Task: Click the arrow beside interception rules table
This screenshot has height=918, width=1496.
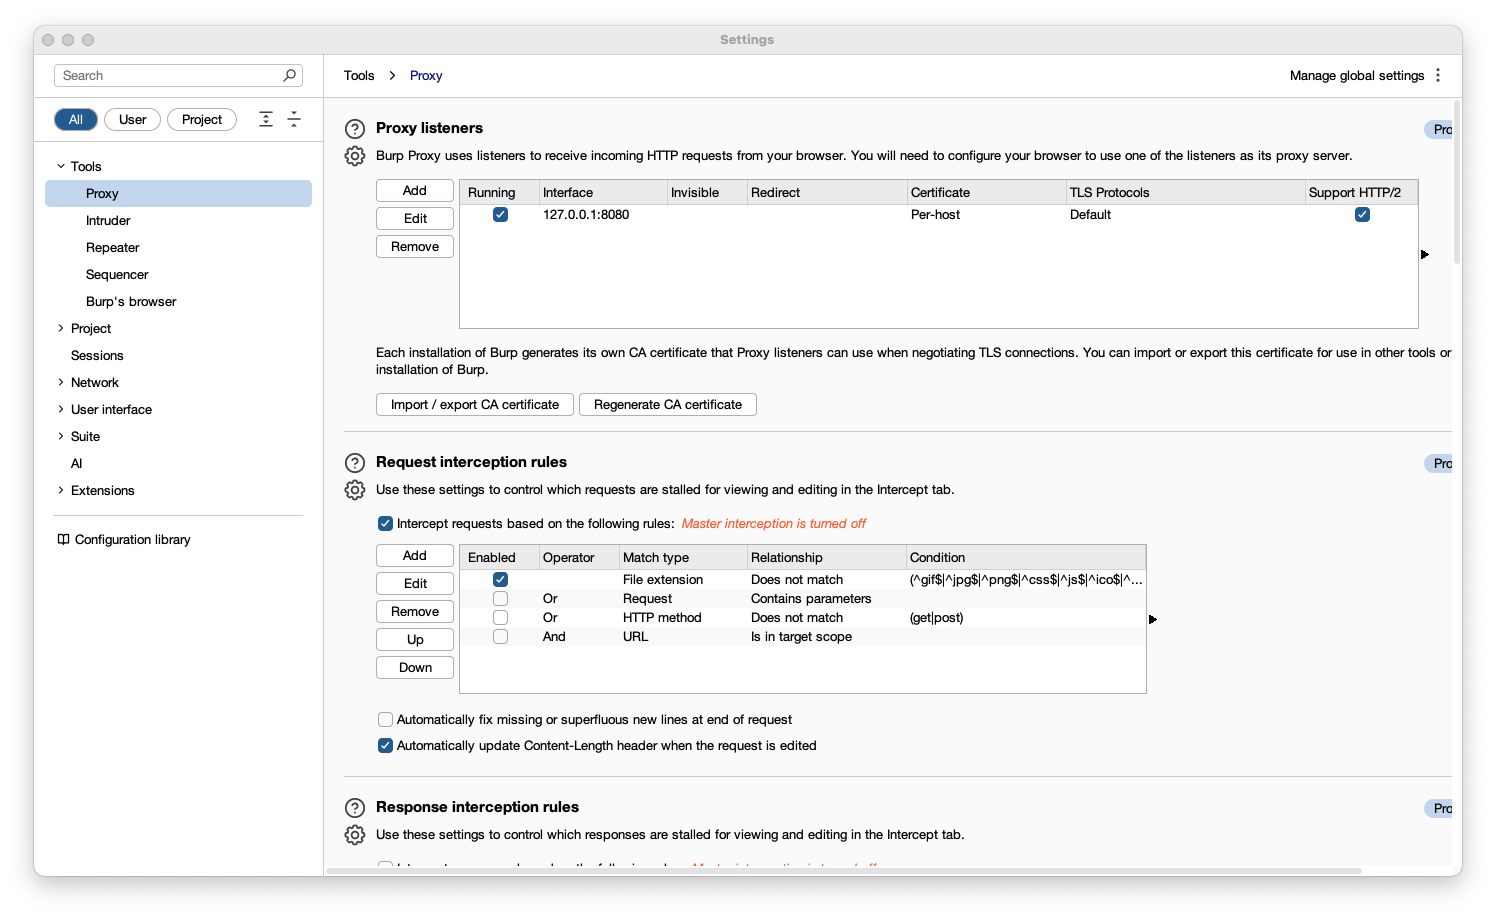Action: [1153, 619]
